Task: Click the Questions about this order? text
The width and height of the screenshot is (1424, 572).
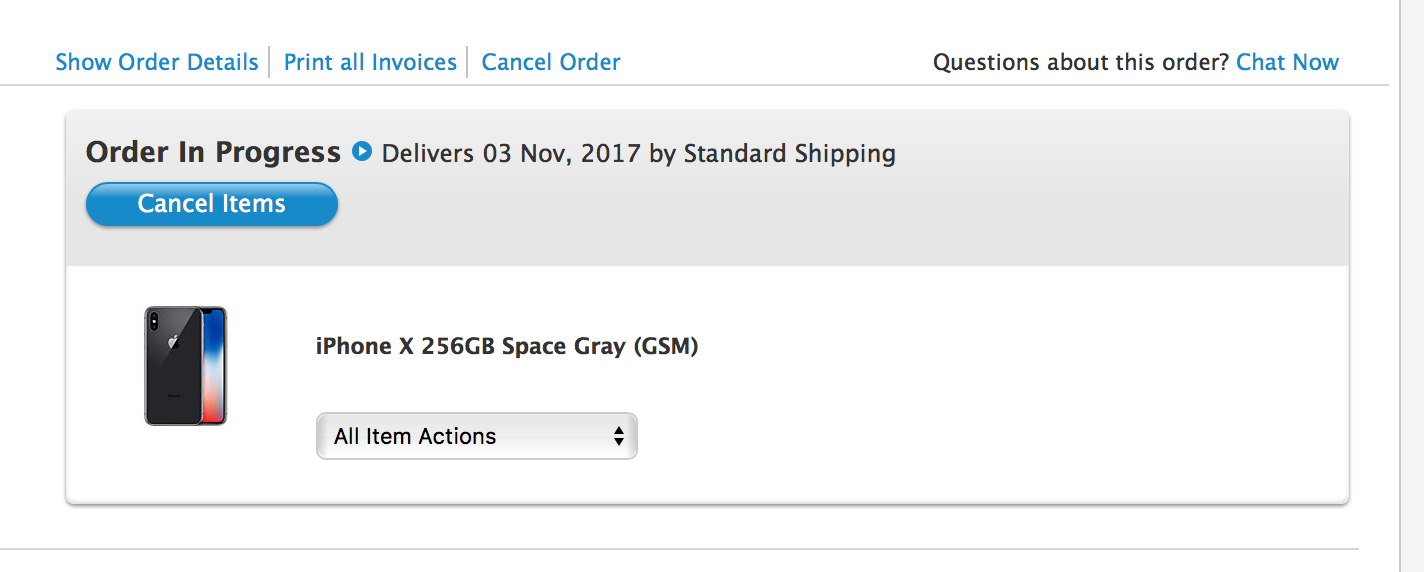Action: 1081,62
